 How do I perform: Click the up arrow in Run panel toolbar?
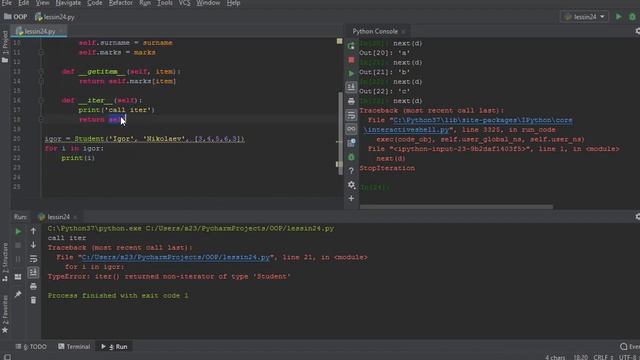click(x=33, y=231)
